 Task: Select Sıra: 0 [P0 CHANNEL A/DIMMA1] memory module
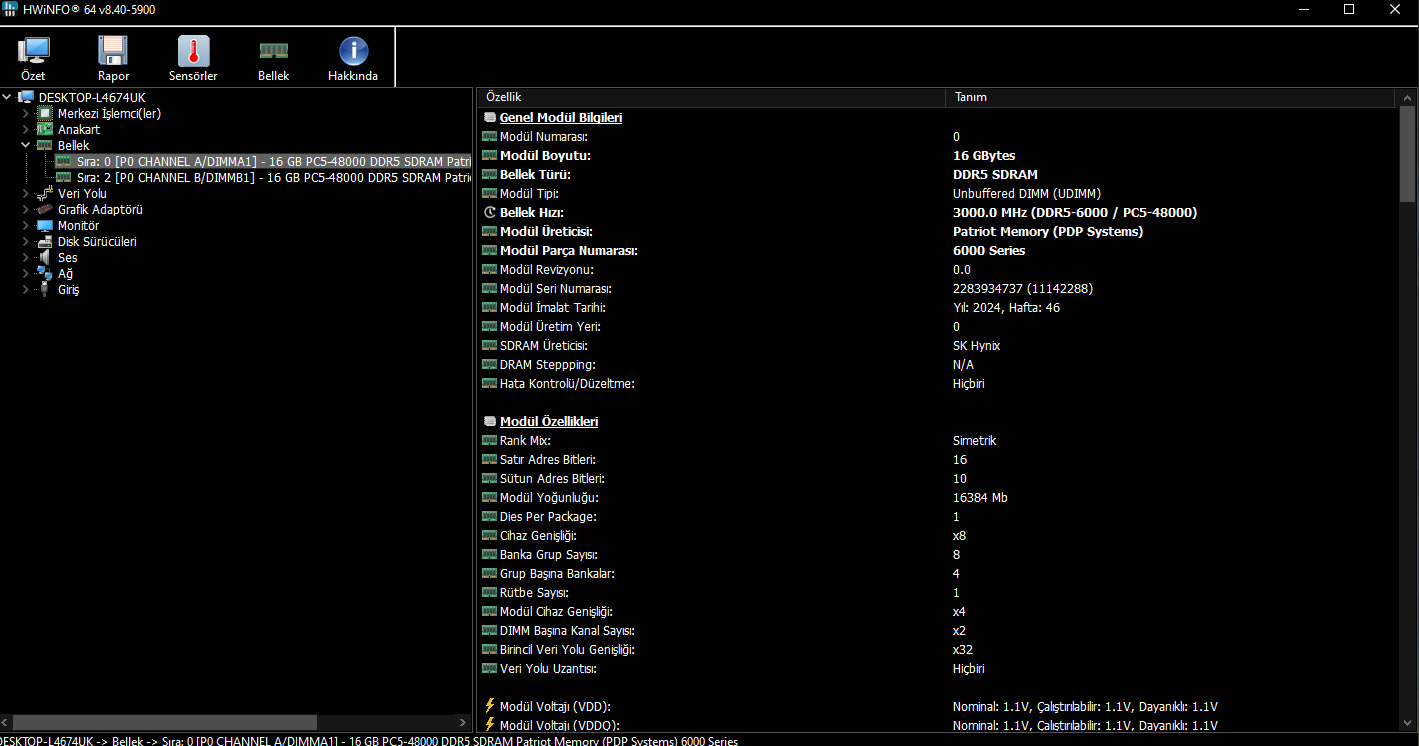(x=273, y=161)
